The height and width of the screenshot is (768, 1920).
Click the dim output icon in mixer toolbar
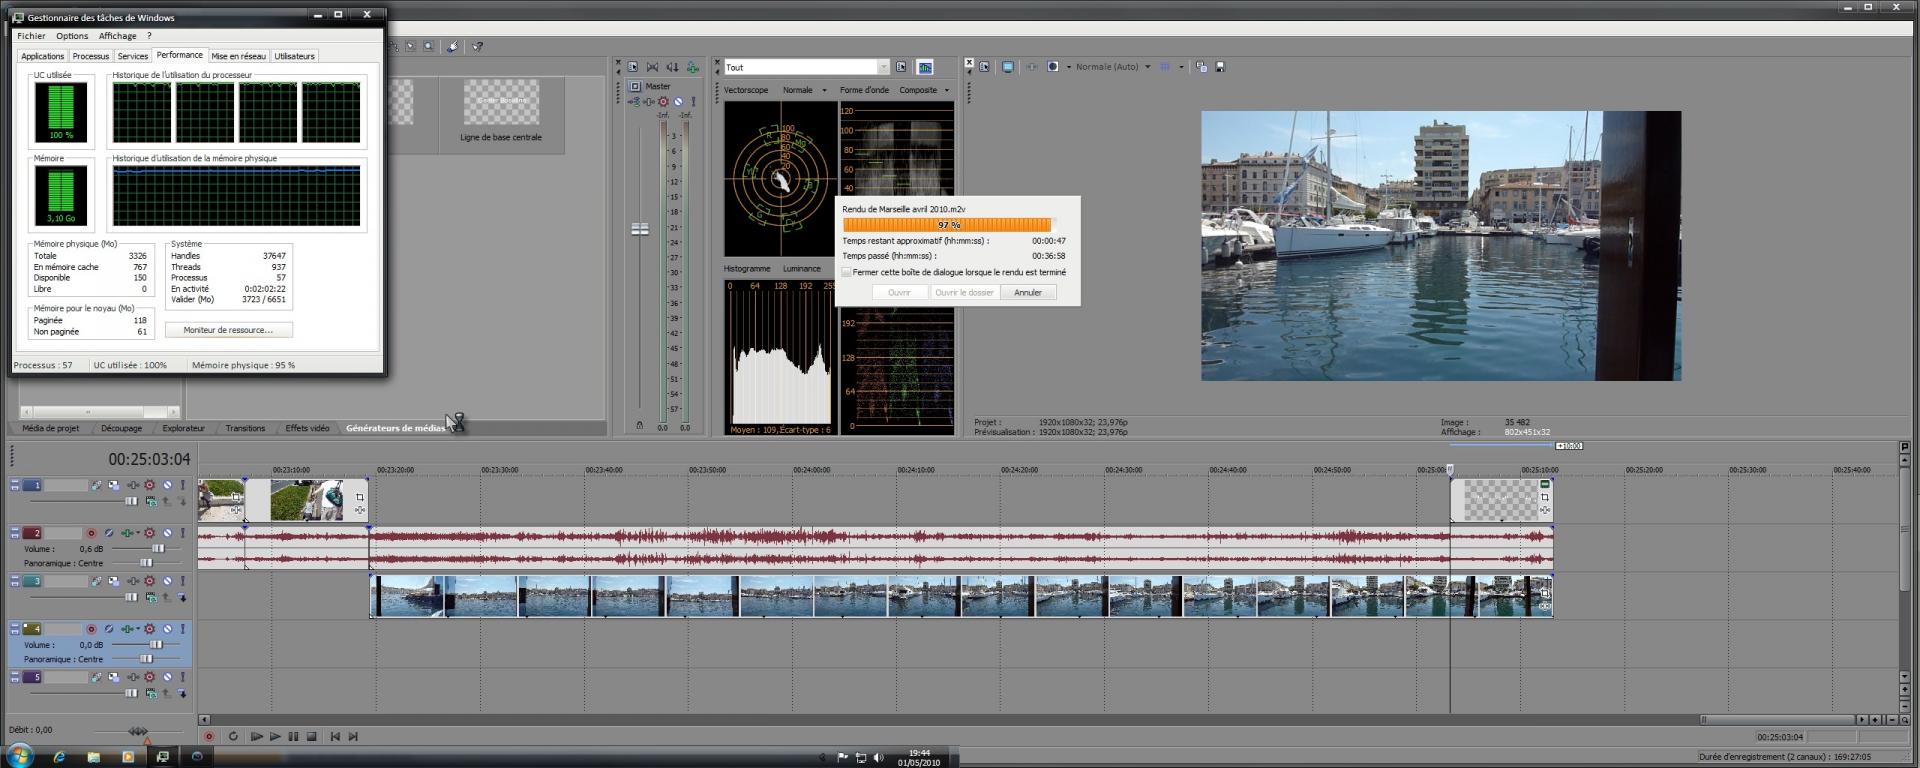pos(672,67)
